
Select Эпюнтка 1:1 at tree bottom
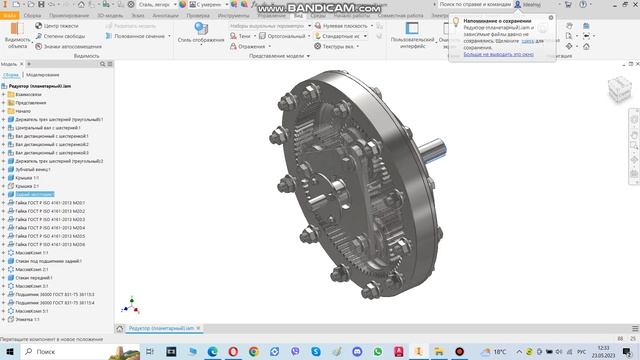(27, 319)
